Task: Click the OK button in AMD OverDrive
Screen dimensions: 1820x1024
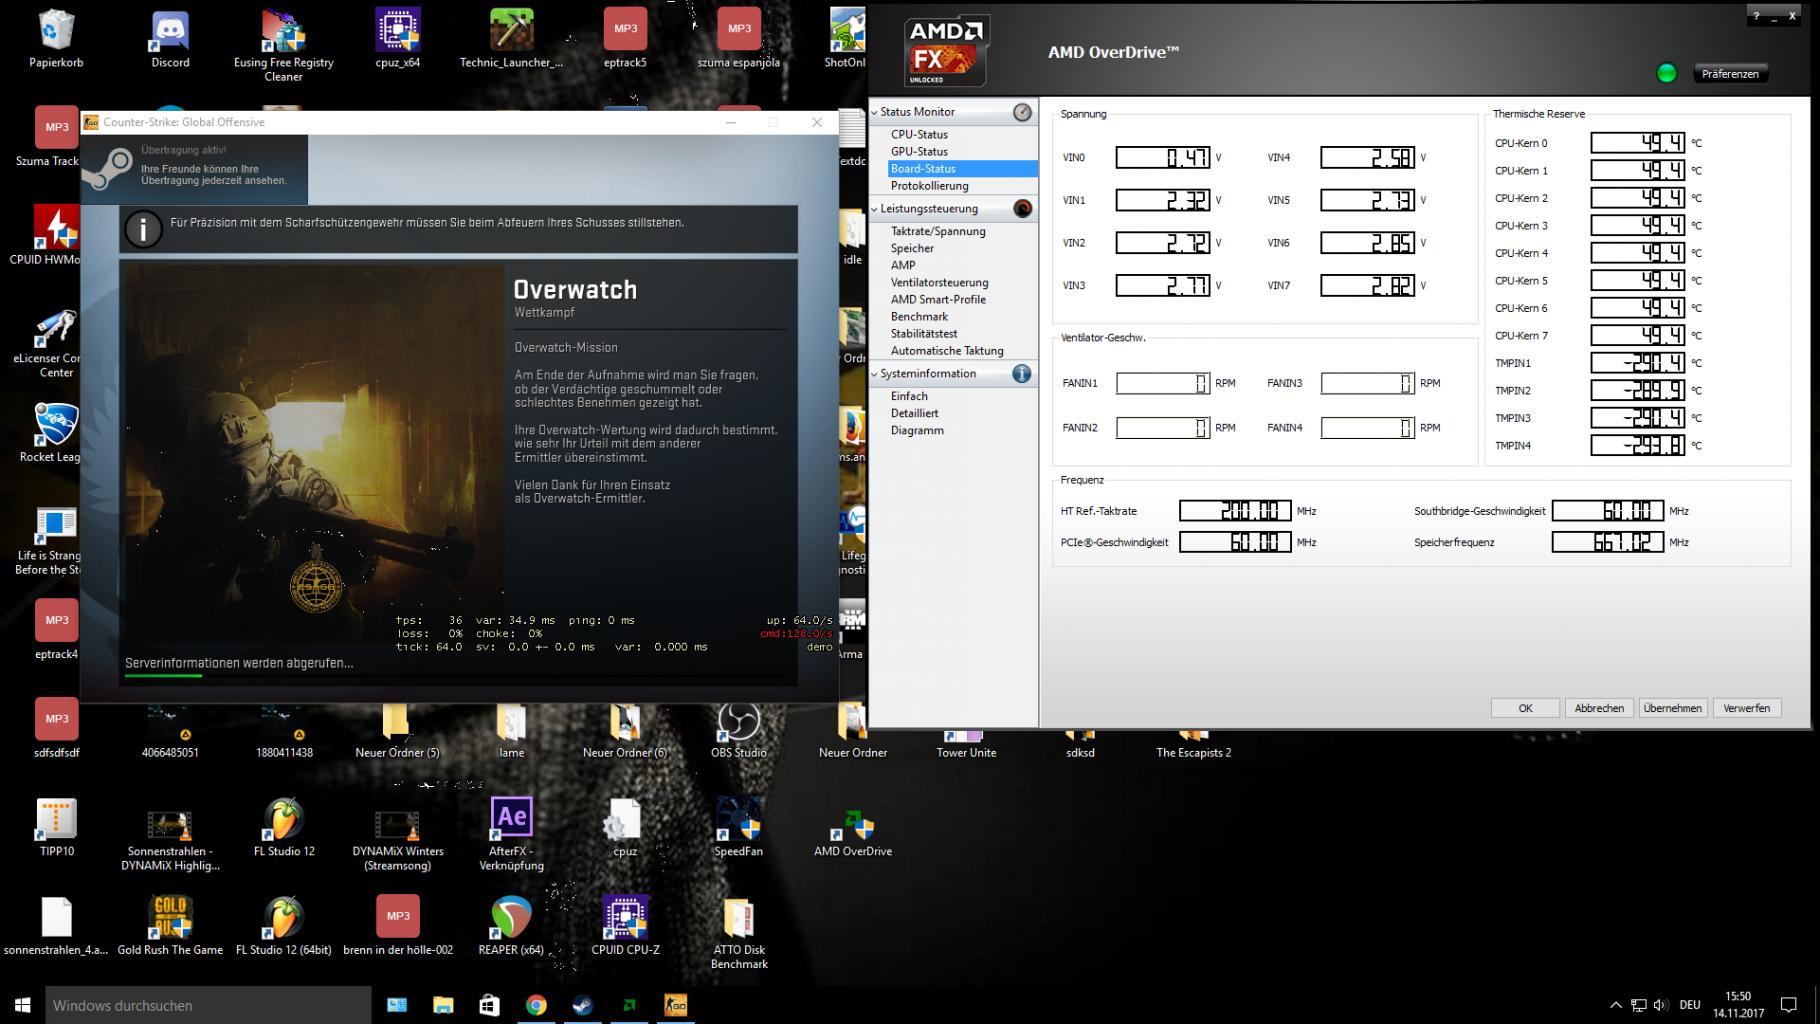Action: pos(1525,708)
